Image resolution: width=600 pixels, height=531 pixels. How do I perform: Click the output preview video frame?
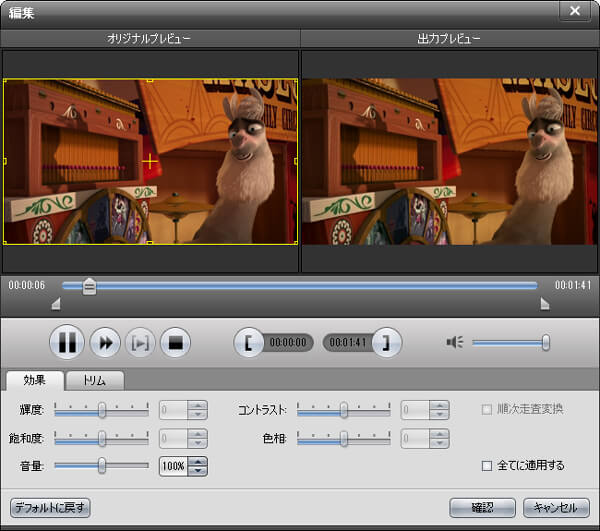click(450, 162)
